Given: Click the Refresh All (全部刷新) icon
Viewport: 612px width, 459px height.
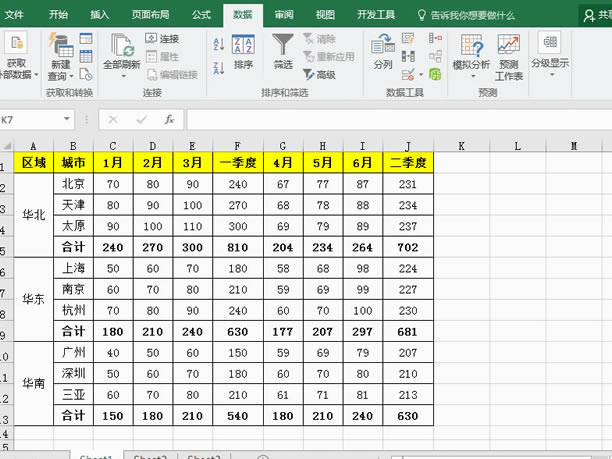Looking at the screenshot, I should click(x=122, y=45).
